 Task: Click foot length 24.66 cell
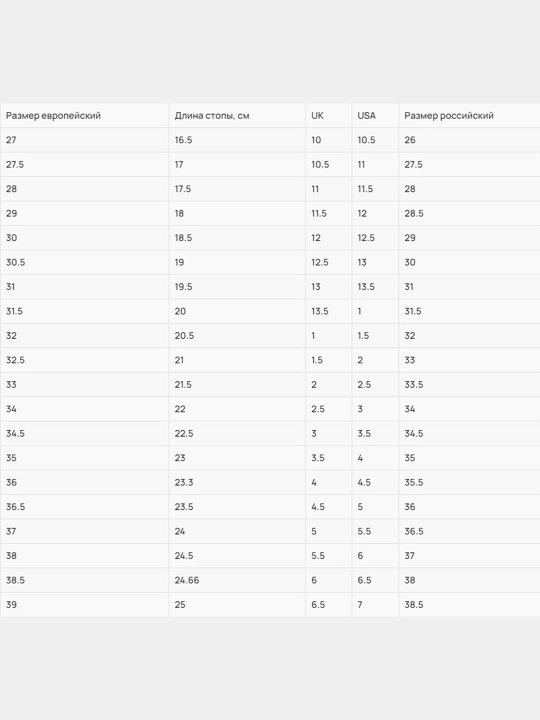tap(237, 580)
